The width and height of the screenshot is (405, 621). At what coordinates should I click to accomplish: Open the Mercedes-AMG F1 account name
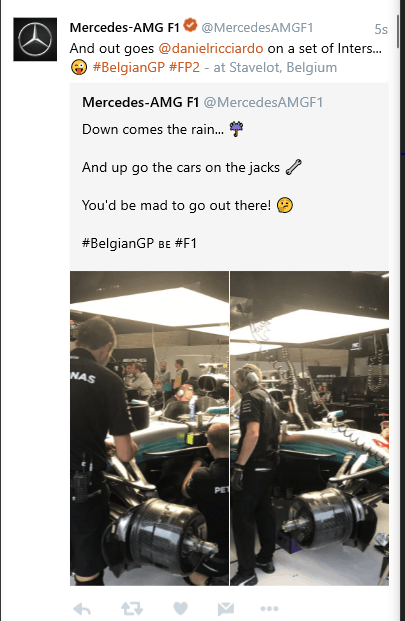(x=125, y=27)
